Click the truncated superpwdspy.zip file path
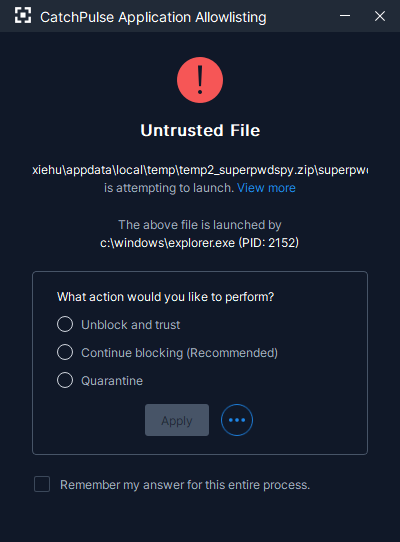Image resolution: width=400 pixels, height=542 pixels. point(200,170)
